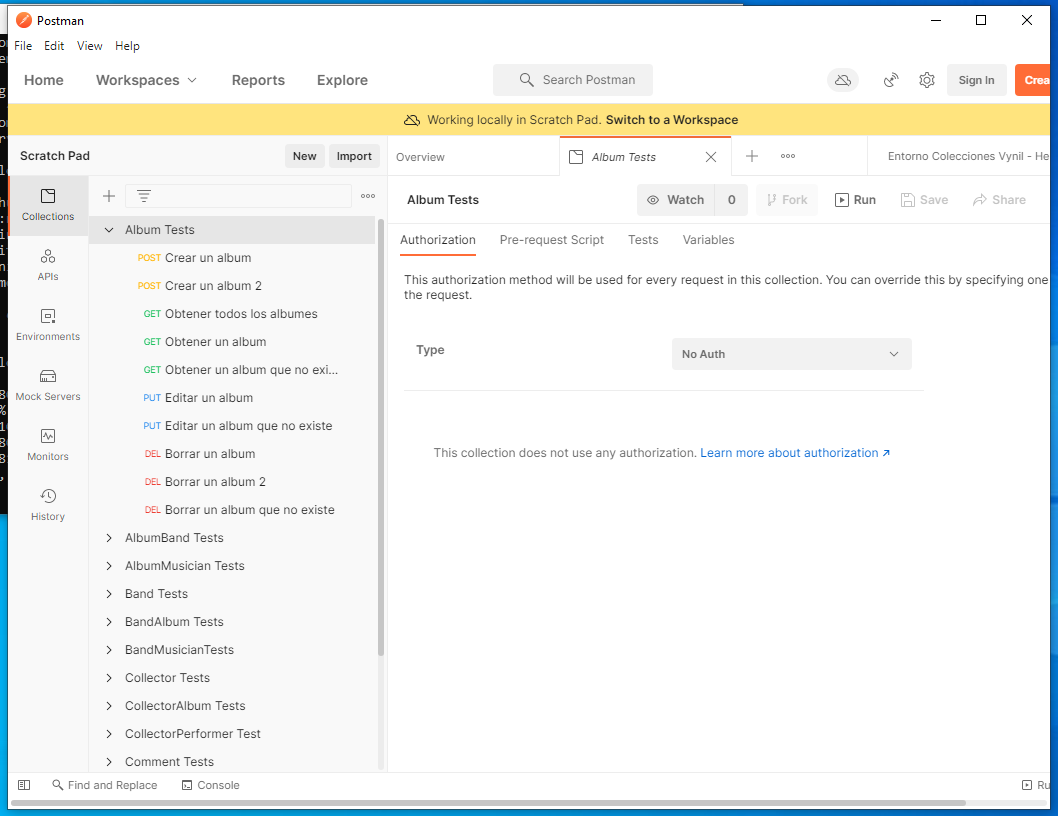Click the collections filter input field
Screen dimensions: 1058x816
(239, 196)
